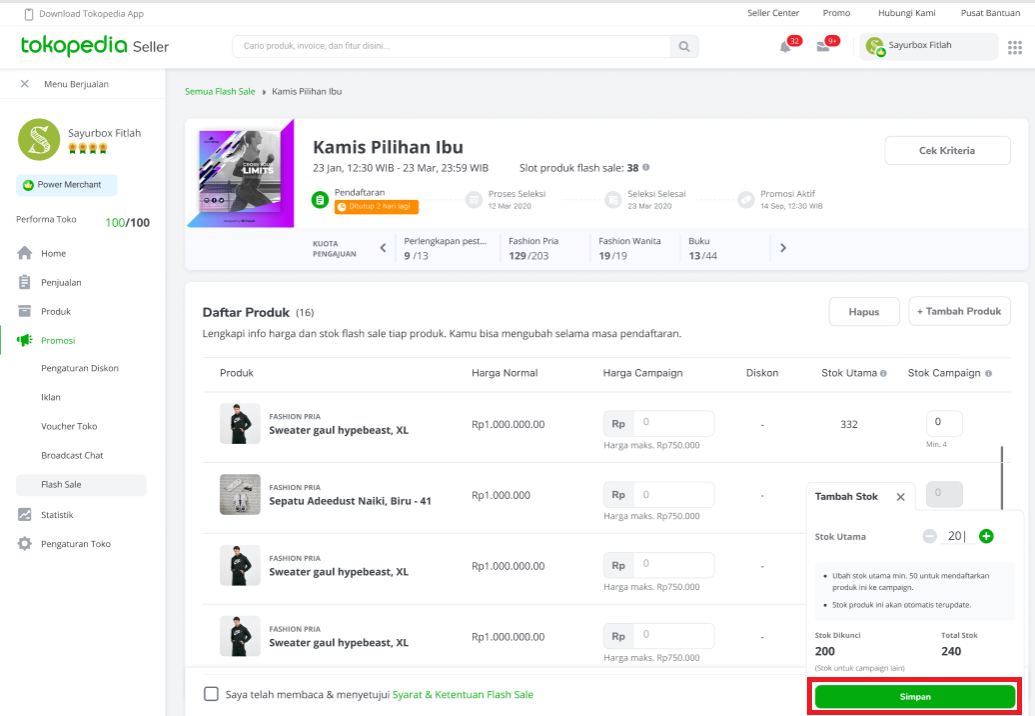Close the Menu Berjualan panel with the X
Image resolution: width=1035 pixels, height=716 pixels.
point(24,84)
